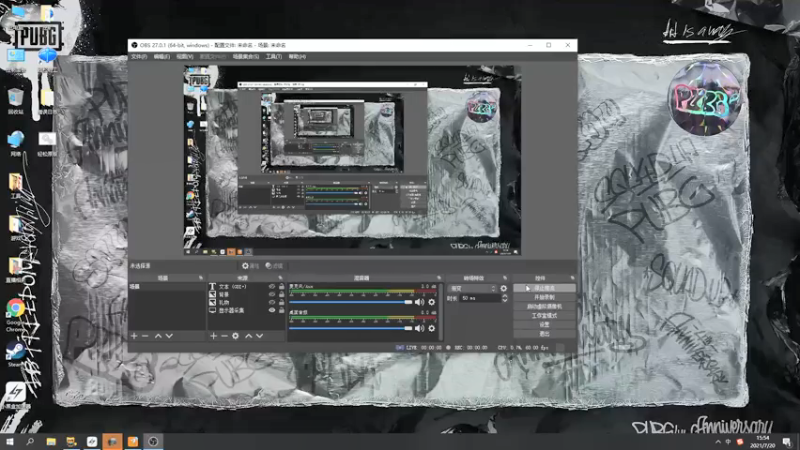This screenshot has width=800, height=450.
Task: Pop out the scenes dock panel
Action: pos(201,278)
